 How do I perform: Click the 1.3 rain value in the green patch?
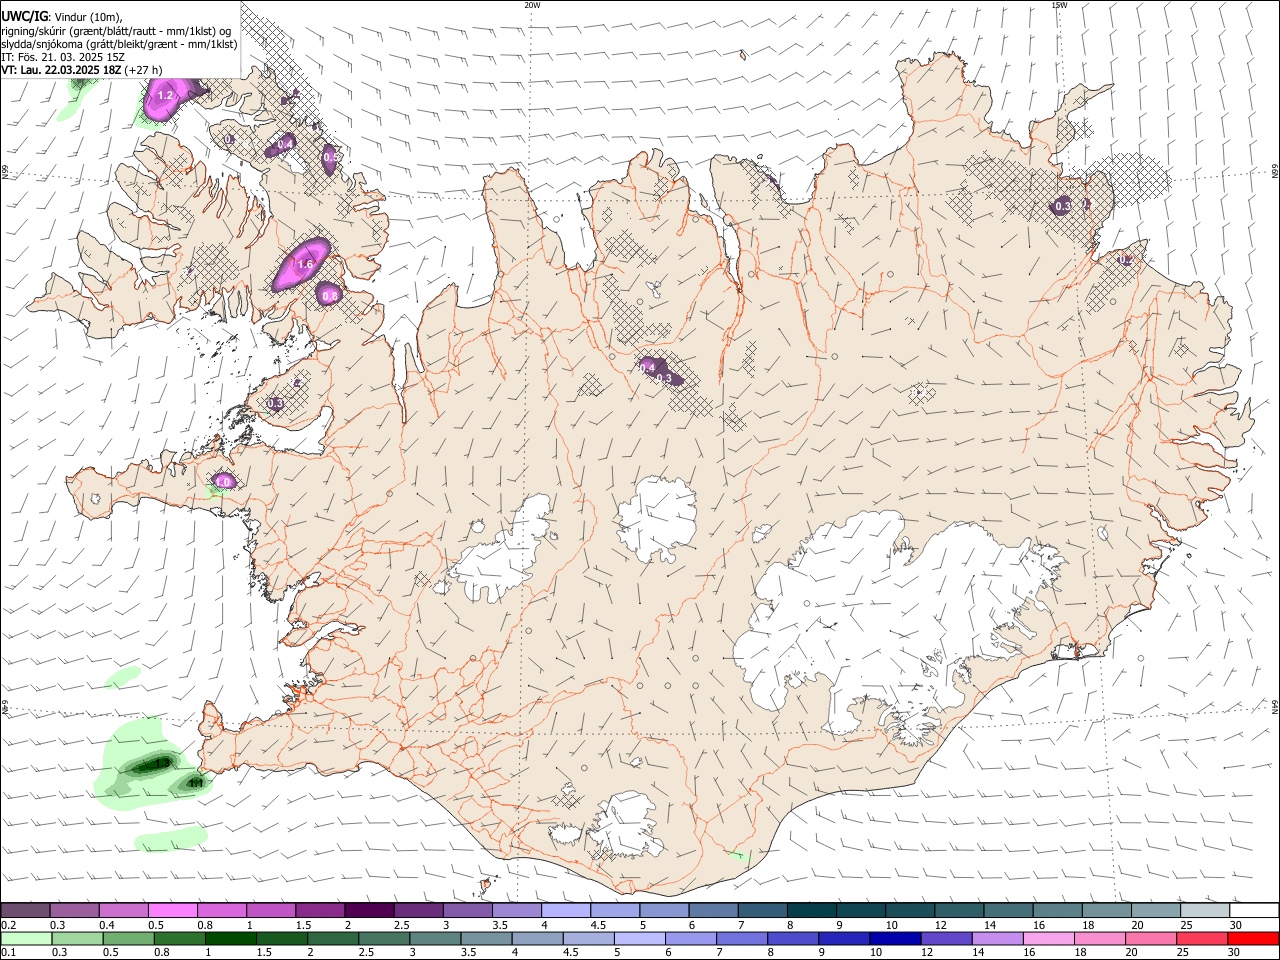pos(162,763)
